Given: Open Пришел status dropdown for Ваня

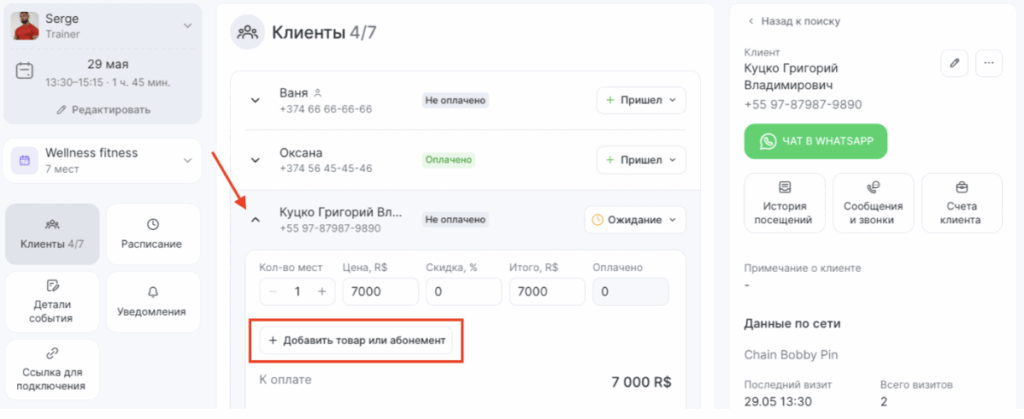Looking at the screenshot, I should 641,101.
